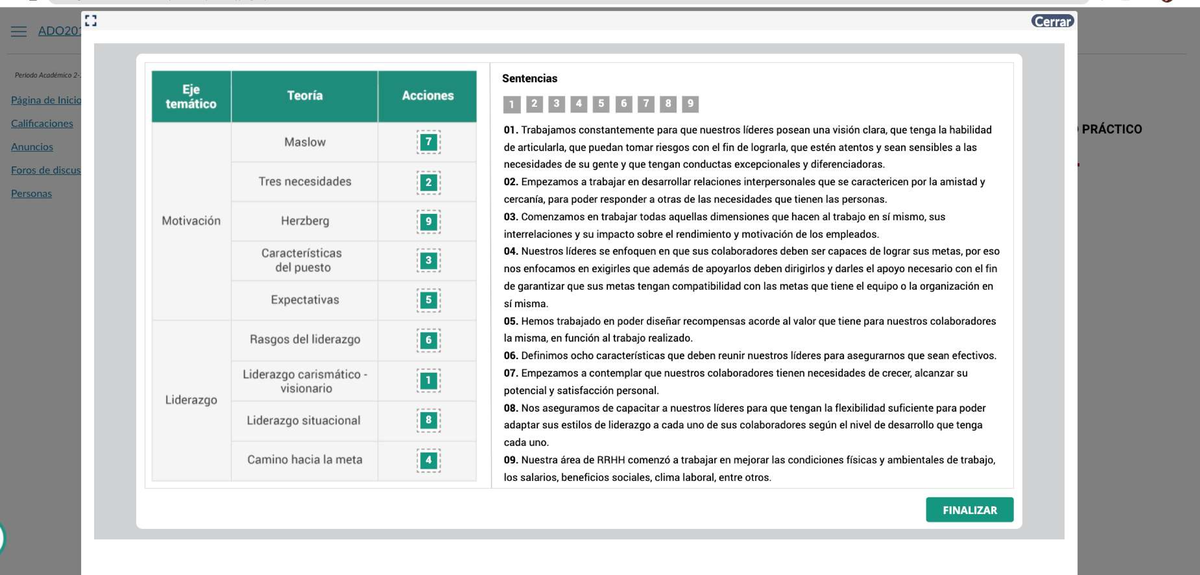This screenshot has height=575, width=1200.
Task: Open Calificaciones link
Action: (x=41, y=123)
